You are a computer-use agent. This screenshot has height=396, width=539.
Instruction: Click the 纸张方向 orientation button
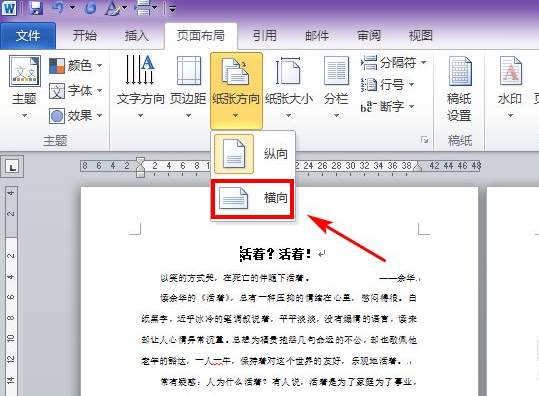coord(236,90)
